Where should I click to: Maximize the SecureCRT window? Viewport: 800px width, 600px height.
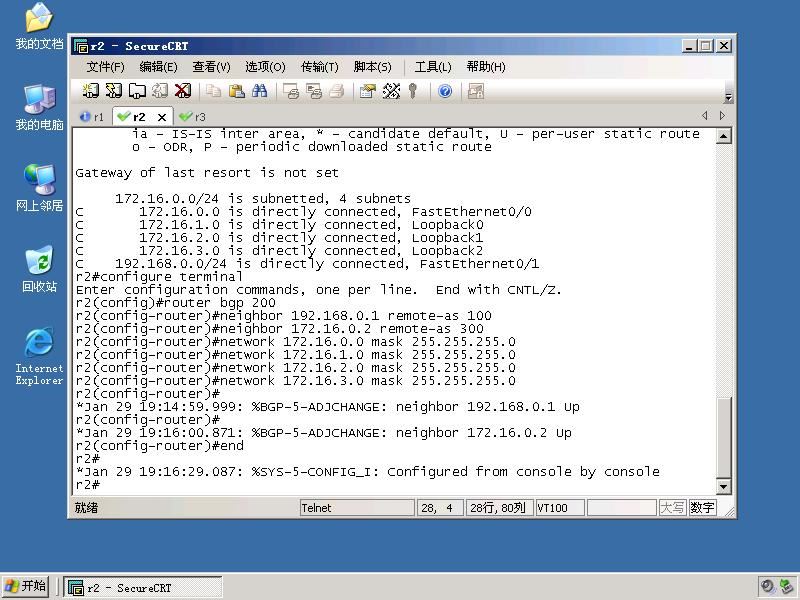point(706,46)
